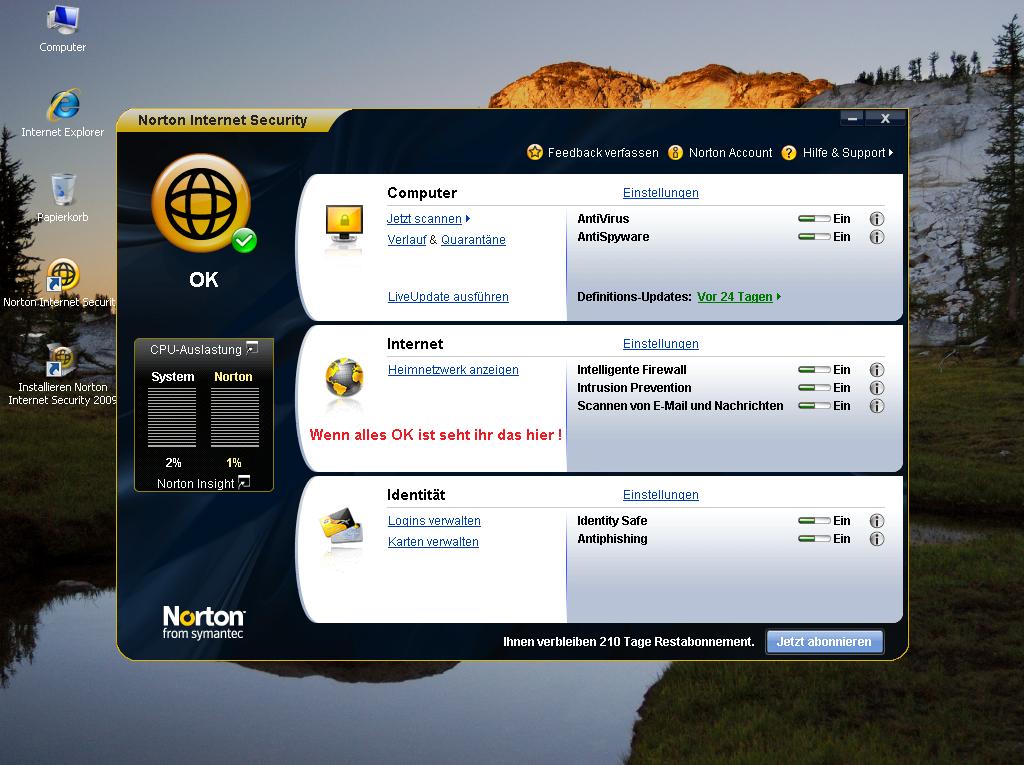The image size is (1024, 765).
Task: Open the Computer desktop icon
Action: click(63, 29)
